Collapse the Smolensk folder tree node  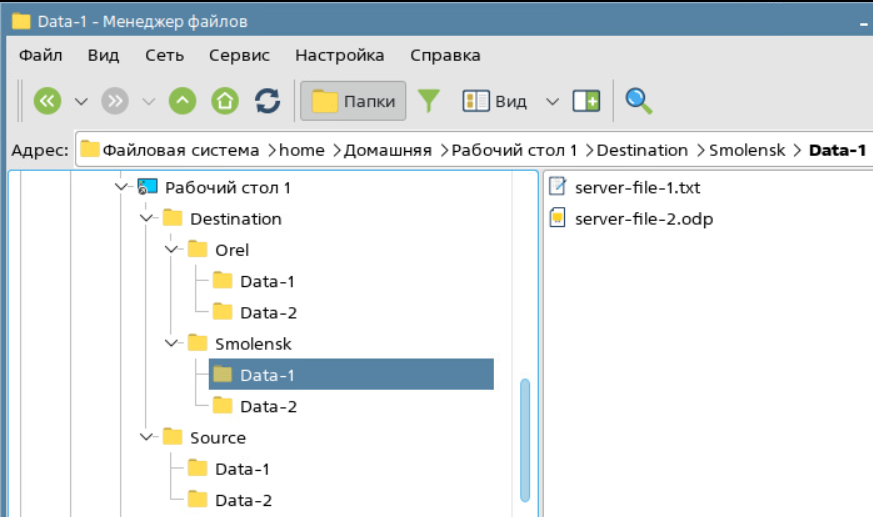[x=171, y=343]
